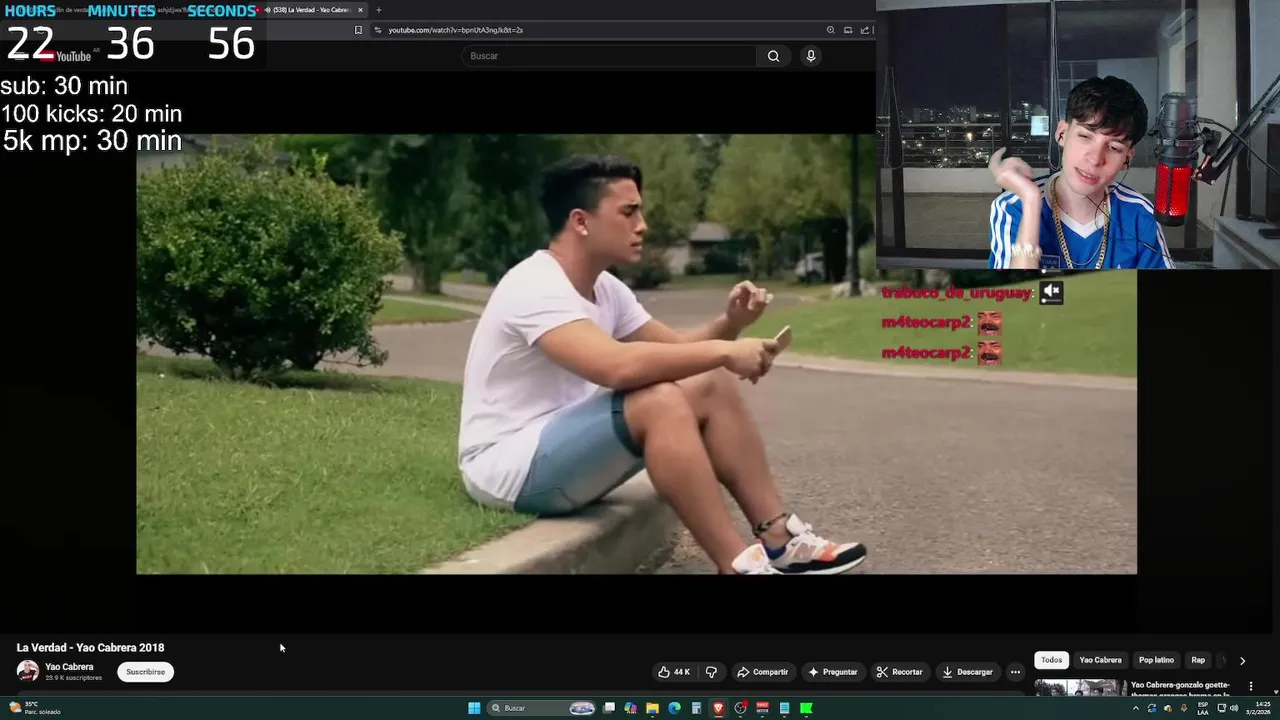This screenshot has height=720, width=1280.
Task: Click the YouTube search magnifier button
Action: tap(773, 56)
